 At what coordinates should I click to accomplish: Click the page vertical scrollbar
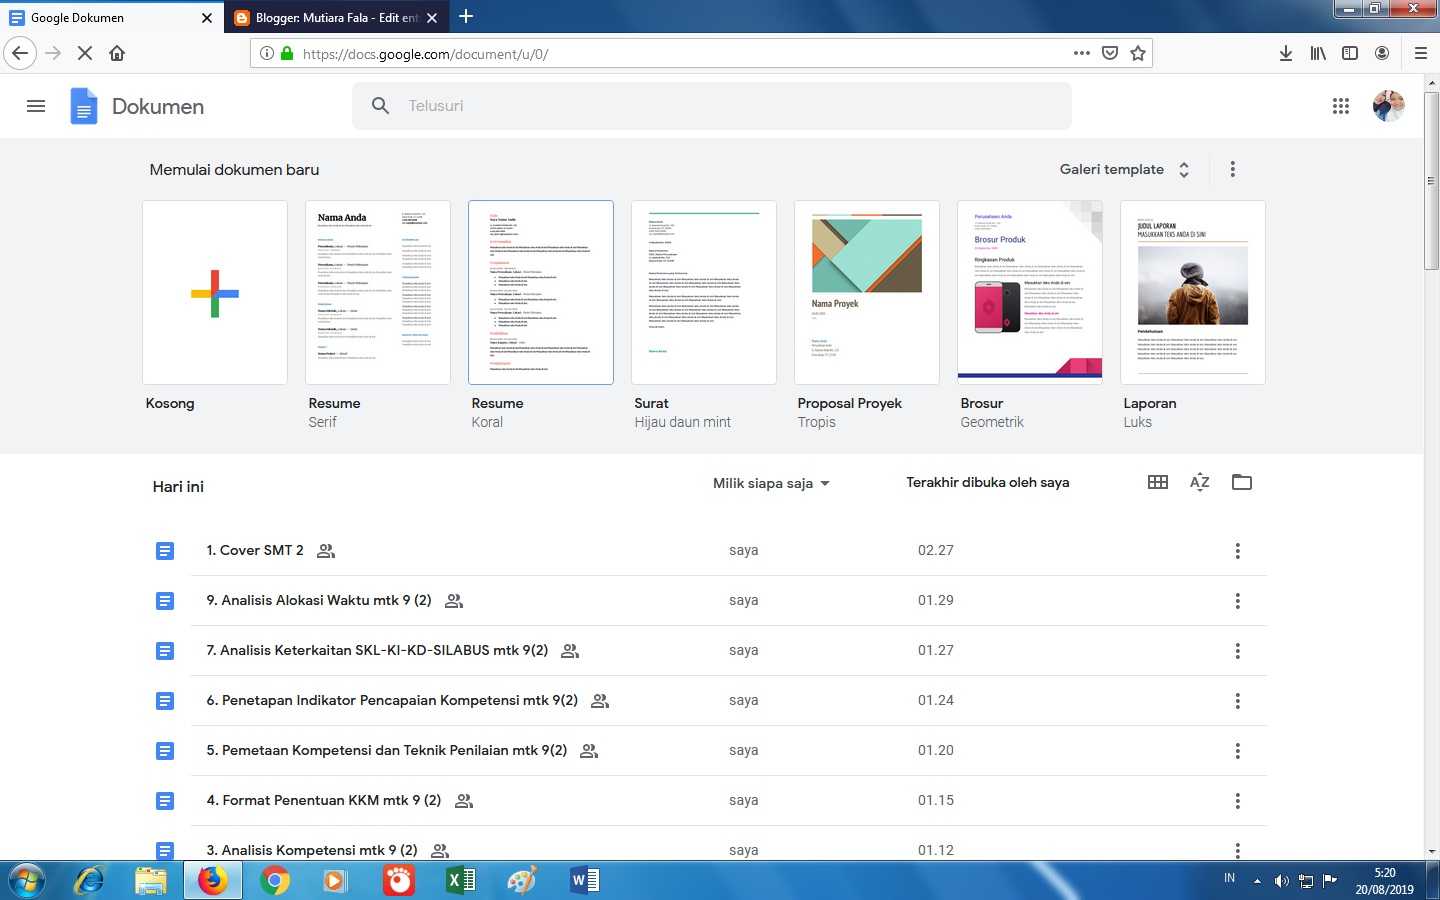coord(1431,180)
